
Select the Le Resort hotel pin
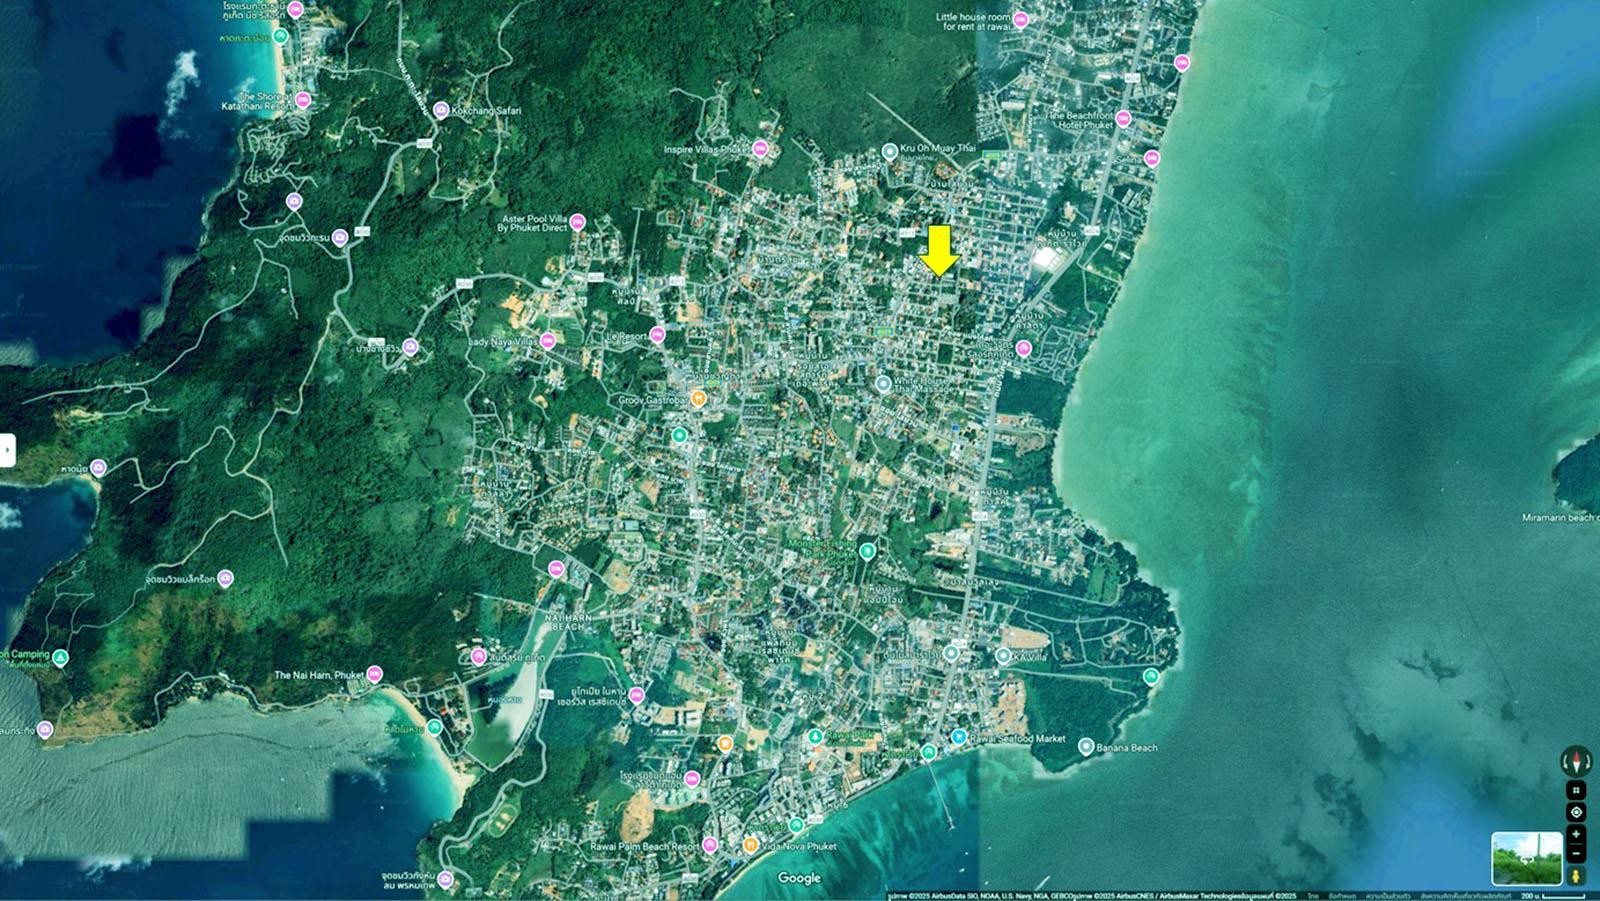(x=657, y=335)
